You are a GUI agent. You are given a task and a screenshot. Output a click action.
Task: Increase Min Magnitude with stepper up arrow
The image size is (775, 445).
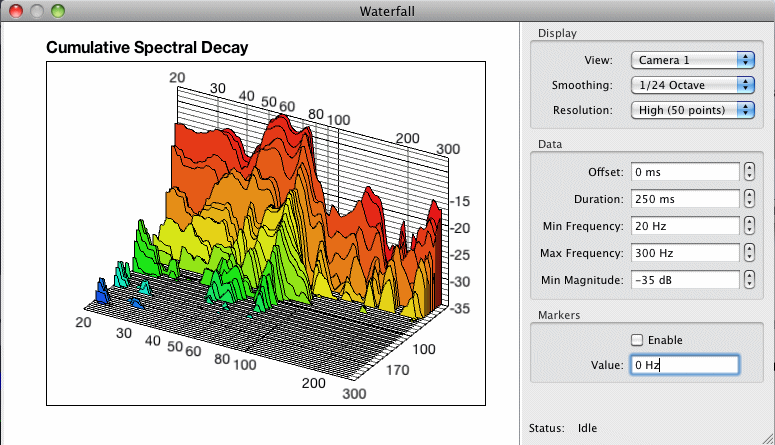pyautogui.click(x=749, y=275)
